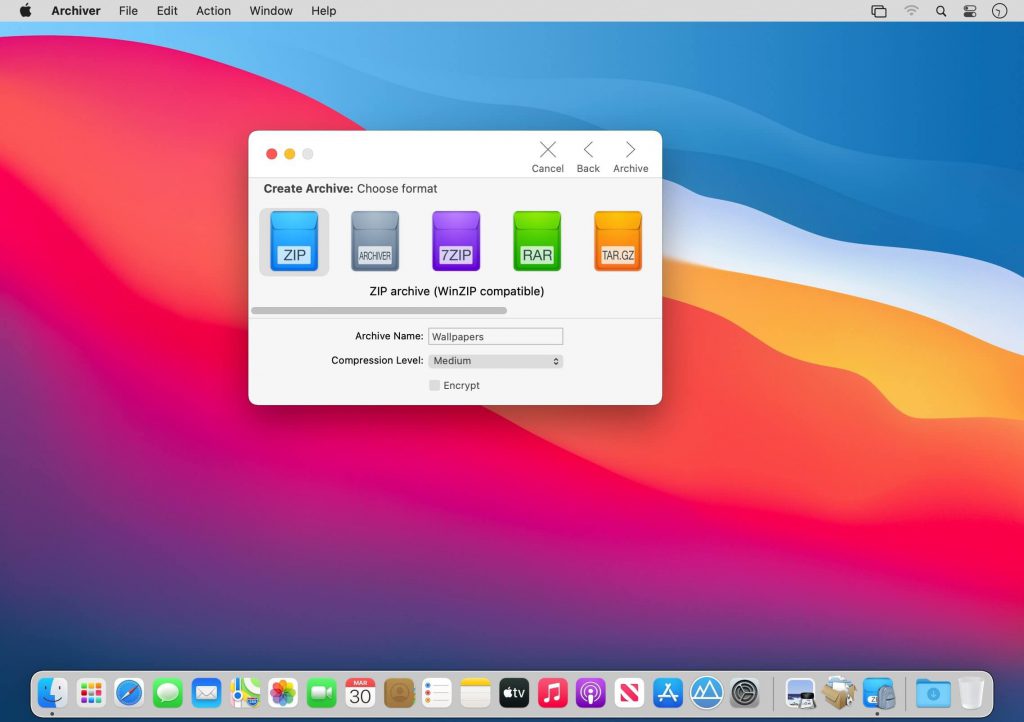Click the Archive button to create archive

(630, 156)
